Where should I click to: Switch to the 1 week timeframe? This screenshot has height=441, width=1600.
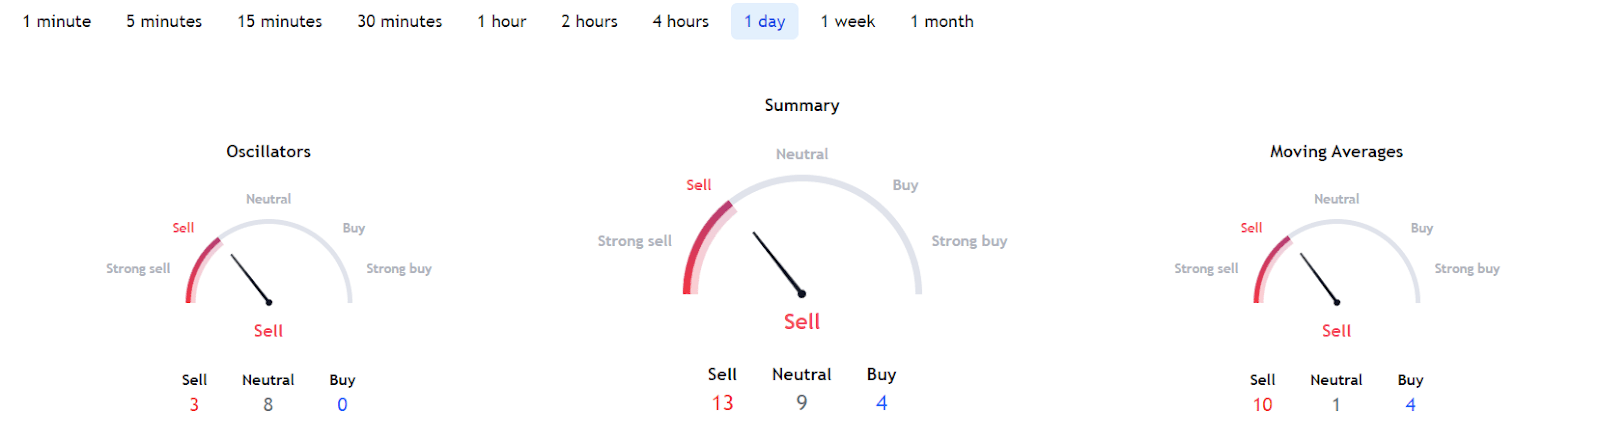pos(848,21)
